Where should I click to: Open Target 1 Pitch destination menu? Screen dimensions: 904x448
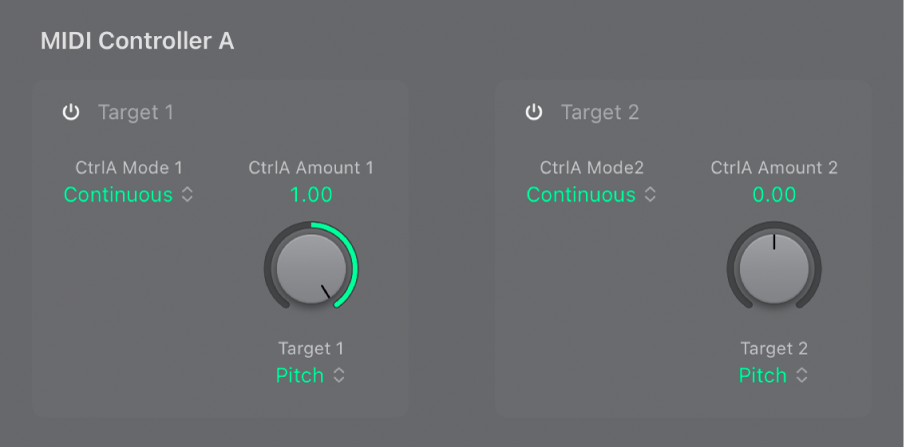[310, 376]
